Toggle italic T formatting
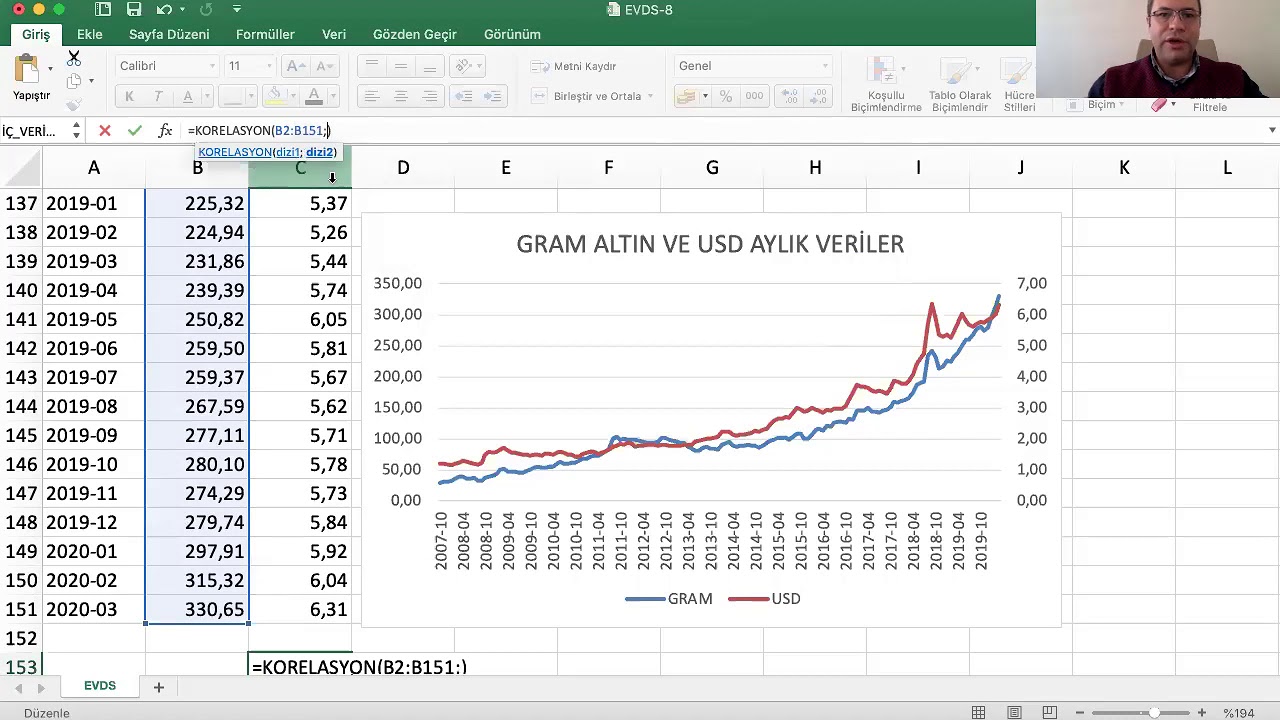1280x720 pixels. point(158,96)
